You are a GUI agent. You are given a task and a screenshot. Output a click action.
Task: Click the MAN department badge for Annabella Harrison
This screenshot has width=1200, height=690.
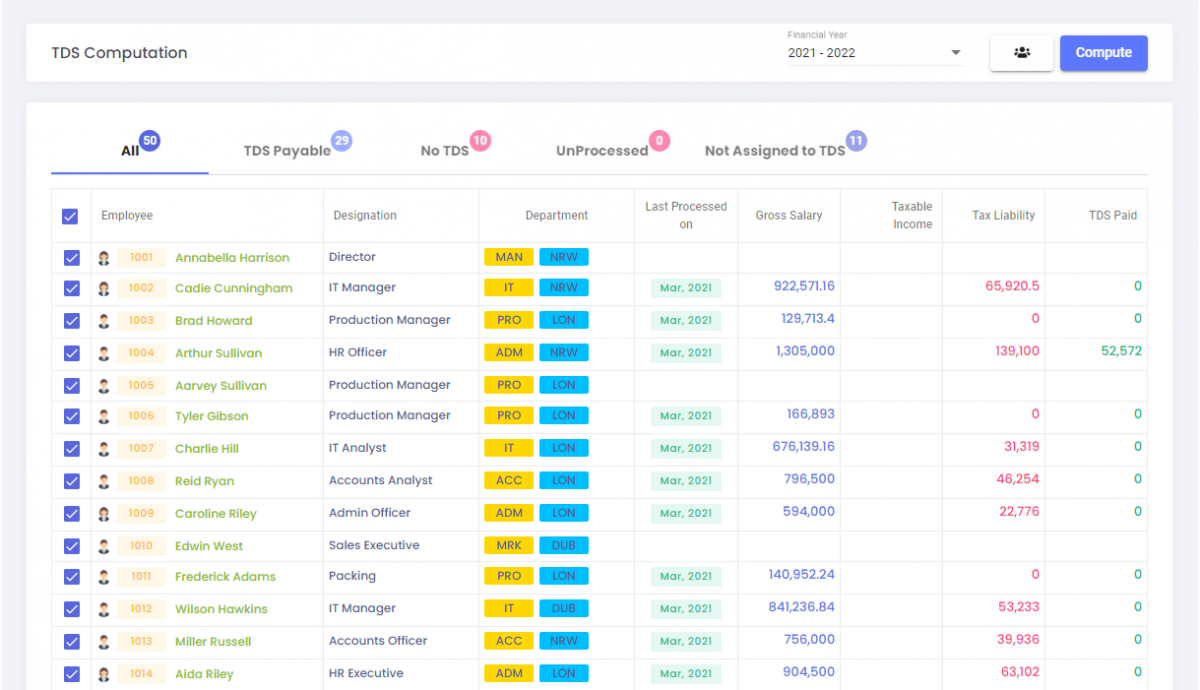[508, 256]
